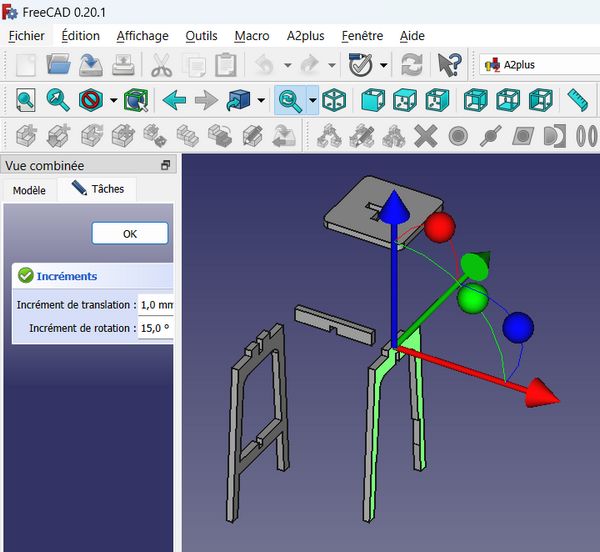This screenshot has height=552, width=600.
Task: Switch to the Modèle tab
Action: tap(29, 190)
